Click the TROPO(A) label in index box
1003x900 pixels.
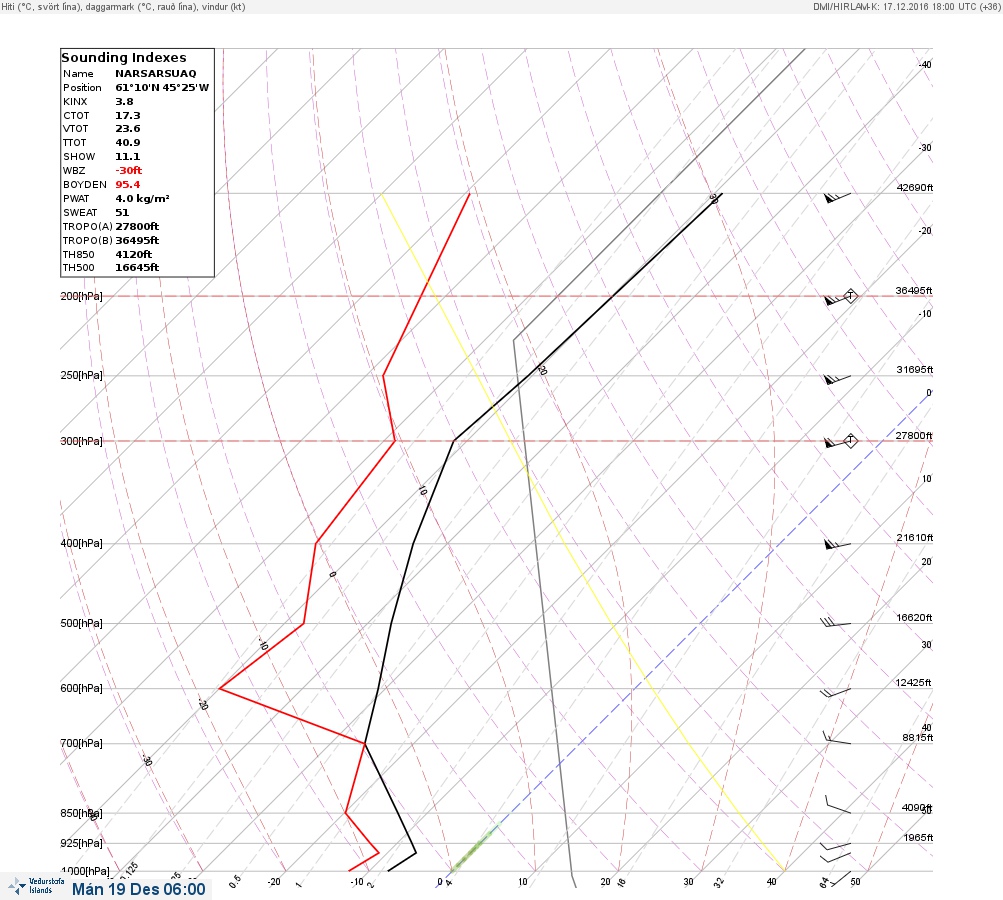(x=88, y=226)
